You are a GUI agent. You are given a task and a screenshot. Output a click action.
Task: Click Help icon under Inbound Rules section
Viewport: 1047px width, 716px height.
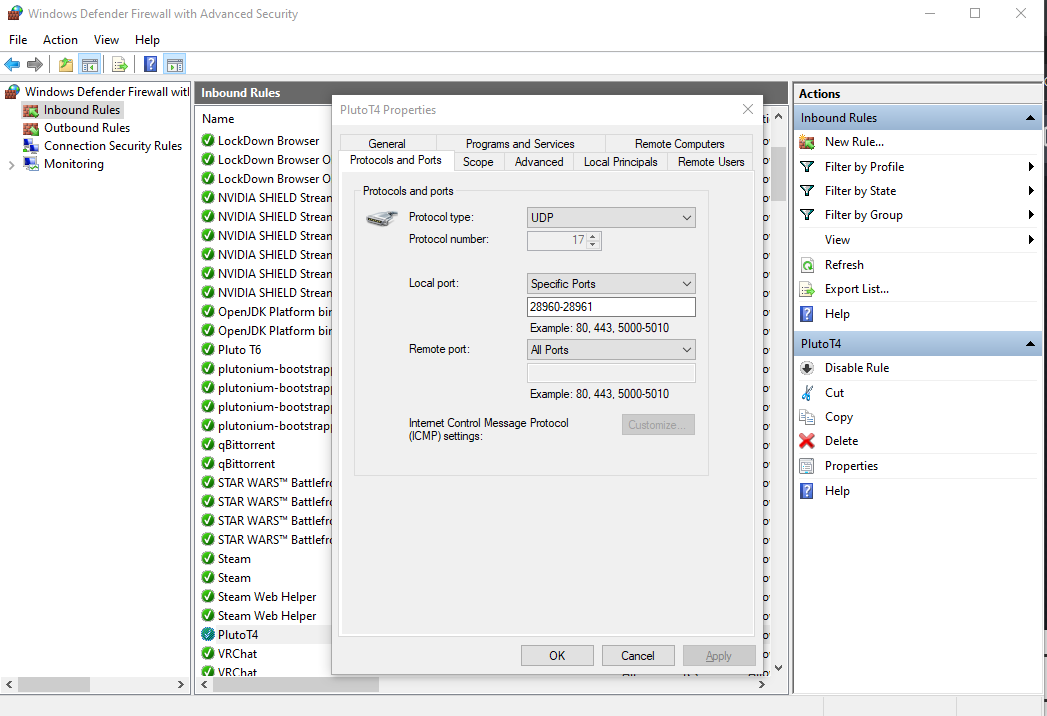pos(807,314)
